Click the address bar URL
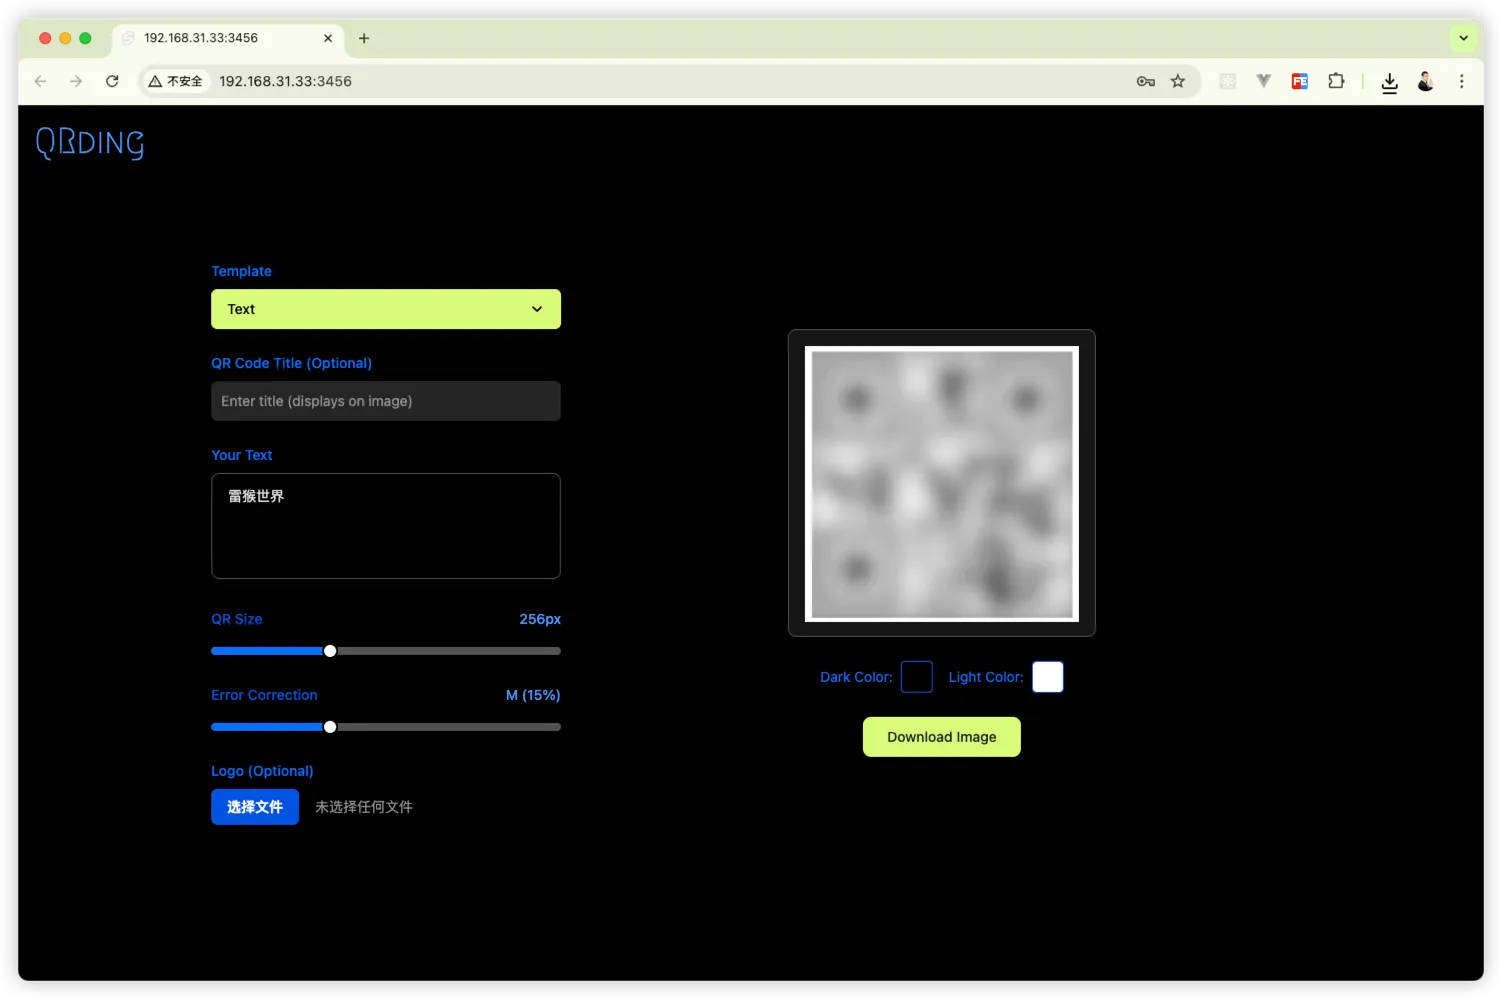This screenshot has height=999, width=1502. [286, 81]
